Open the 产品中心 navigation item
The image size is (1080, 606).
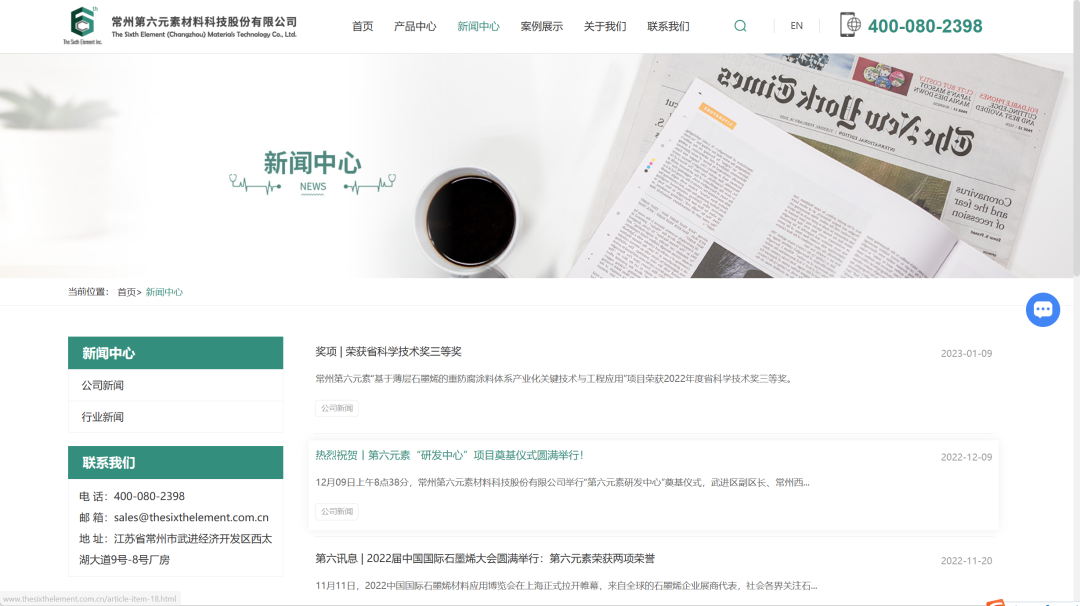click(416, 26)
